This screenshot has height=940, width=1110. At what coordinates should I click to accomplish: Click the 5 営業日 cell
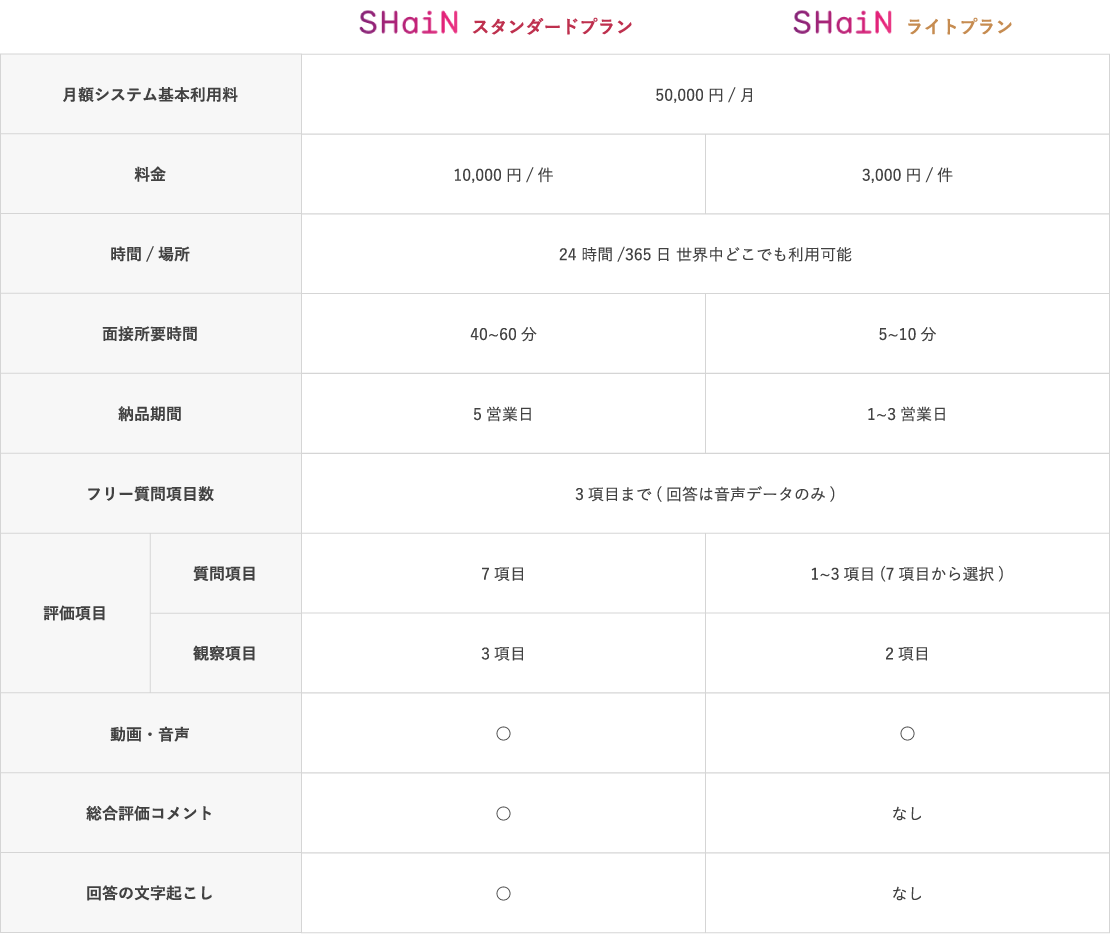503,414
